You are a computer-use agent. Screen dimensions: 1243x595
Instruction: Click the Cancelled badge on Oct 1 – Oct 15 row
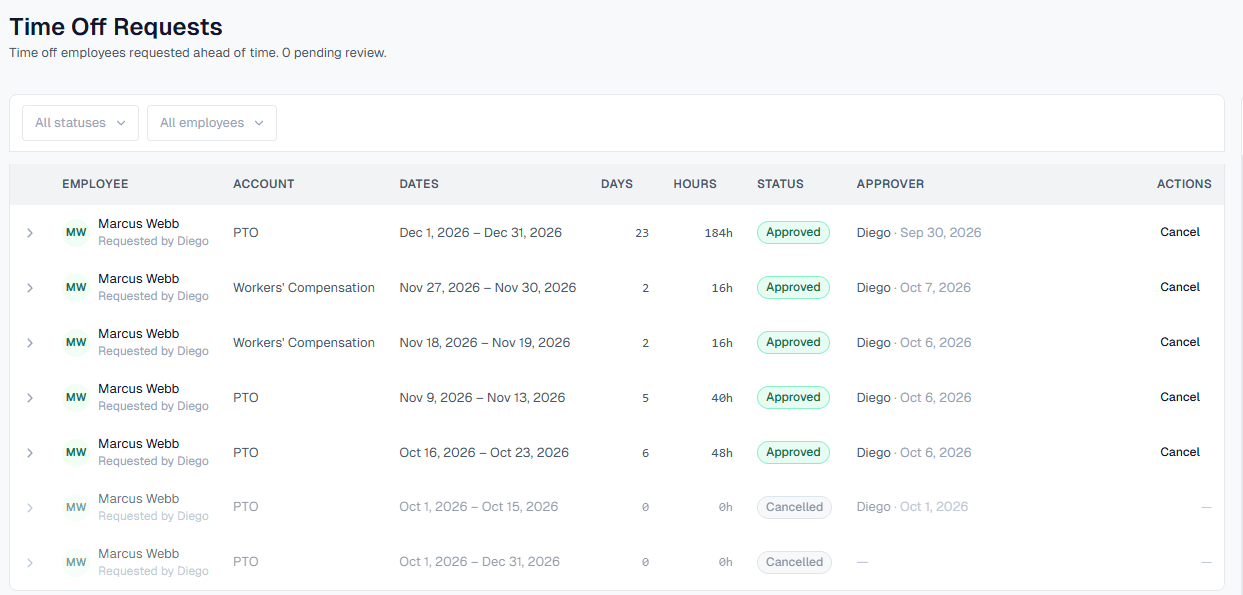coord(794,507)
